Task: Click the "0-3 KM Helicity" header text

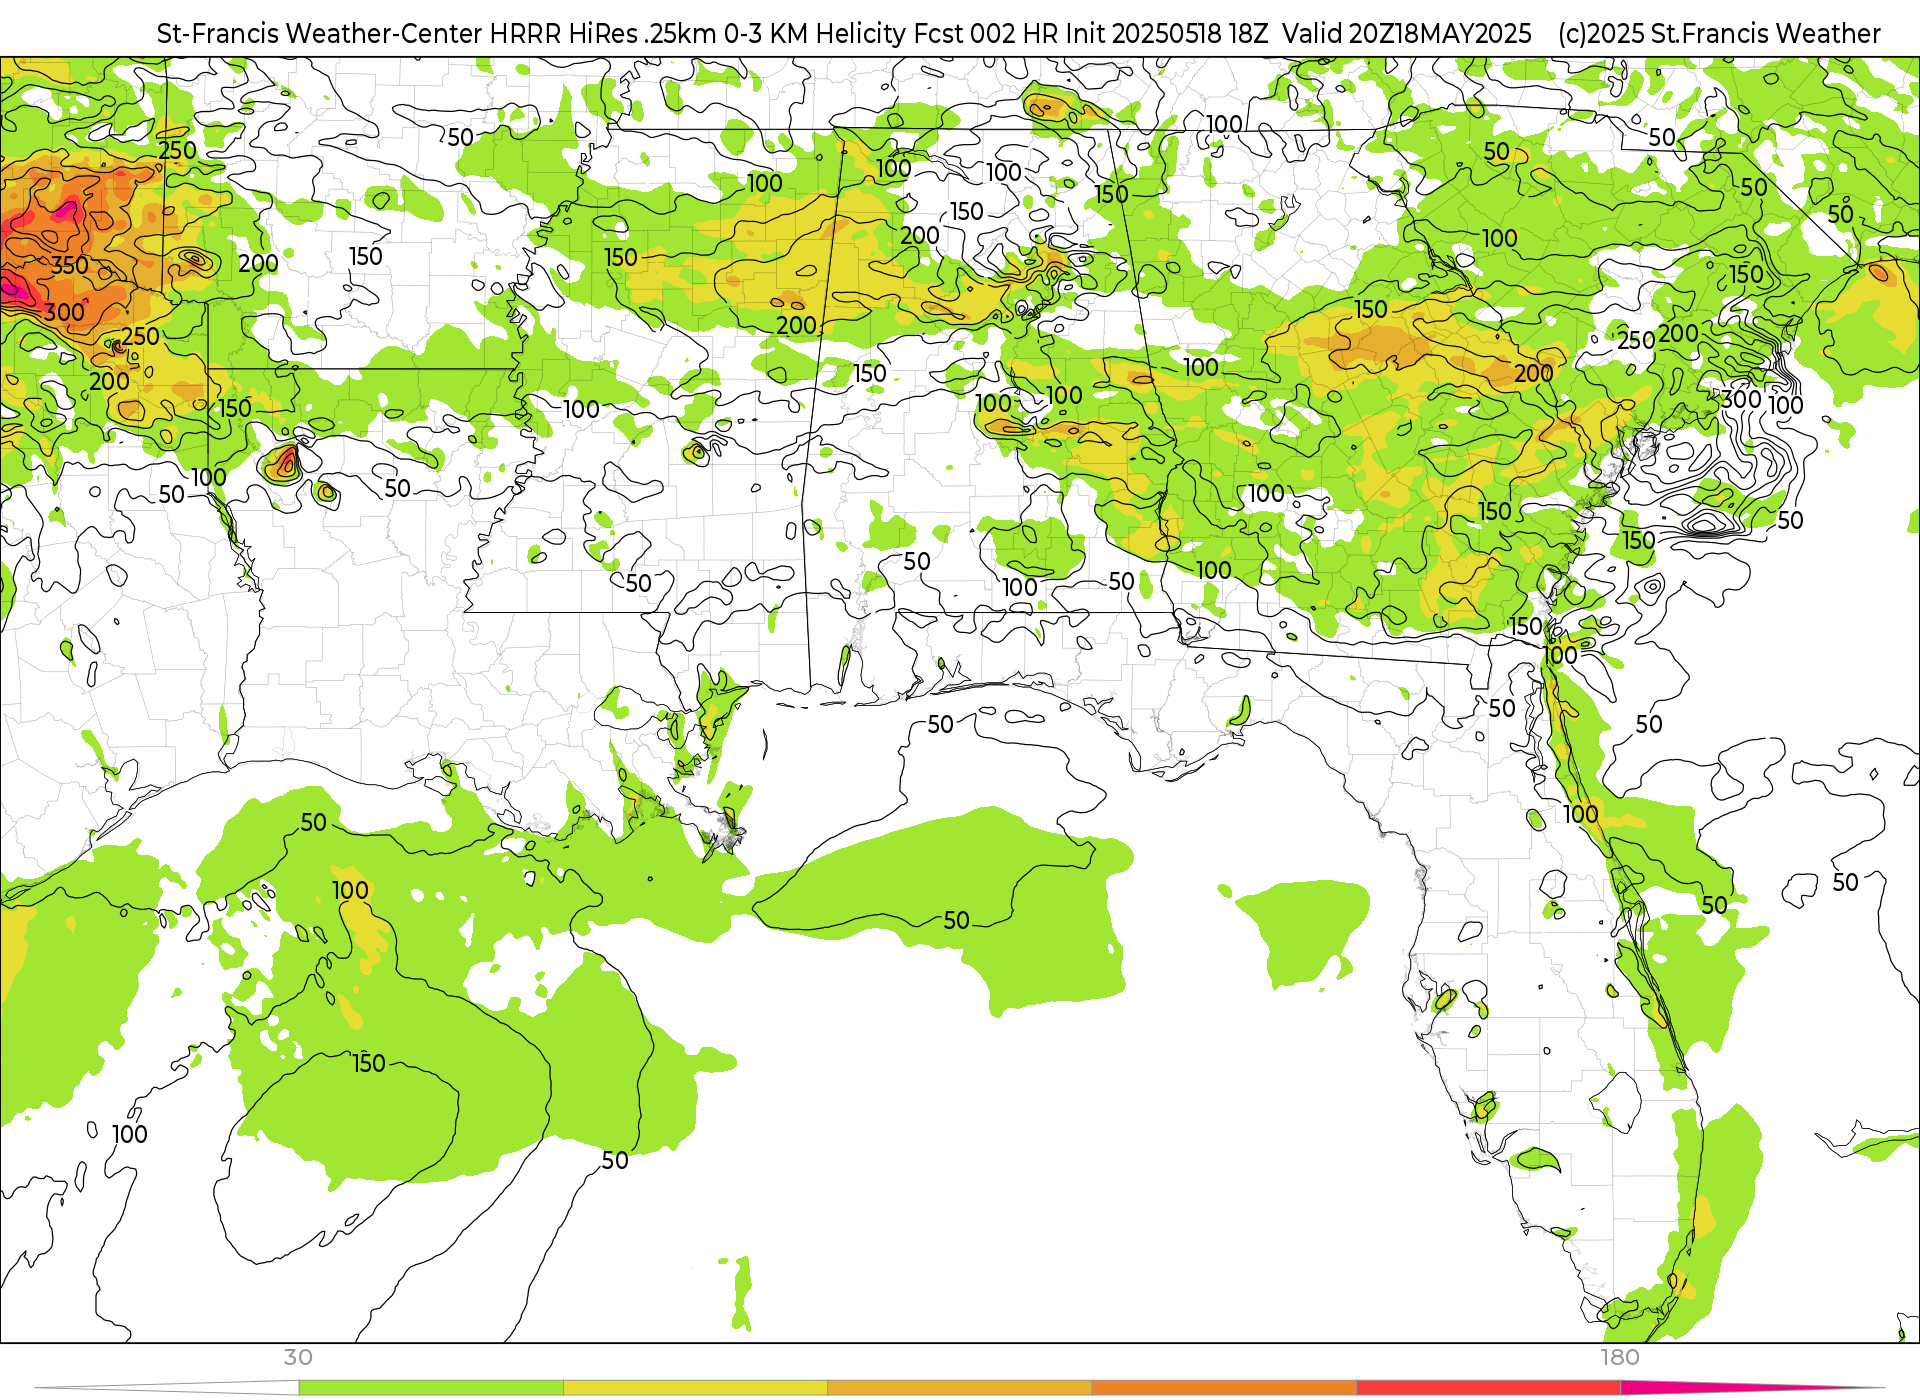Action: click(815, 34)
